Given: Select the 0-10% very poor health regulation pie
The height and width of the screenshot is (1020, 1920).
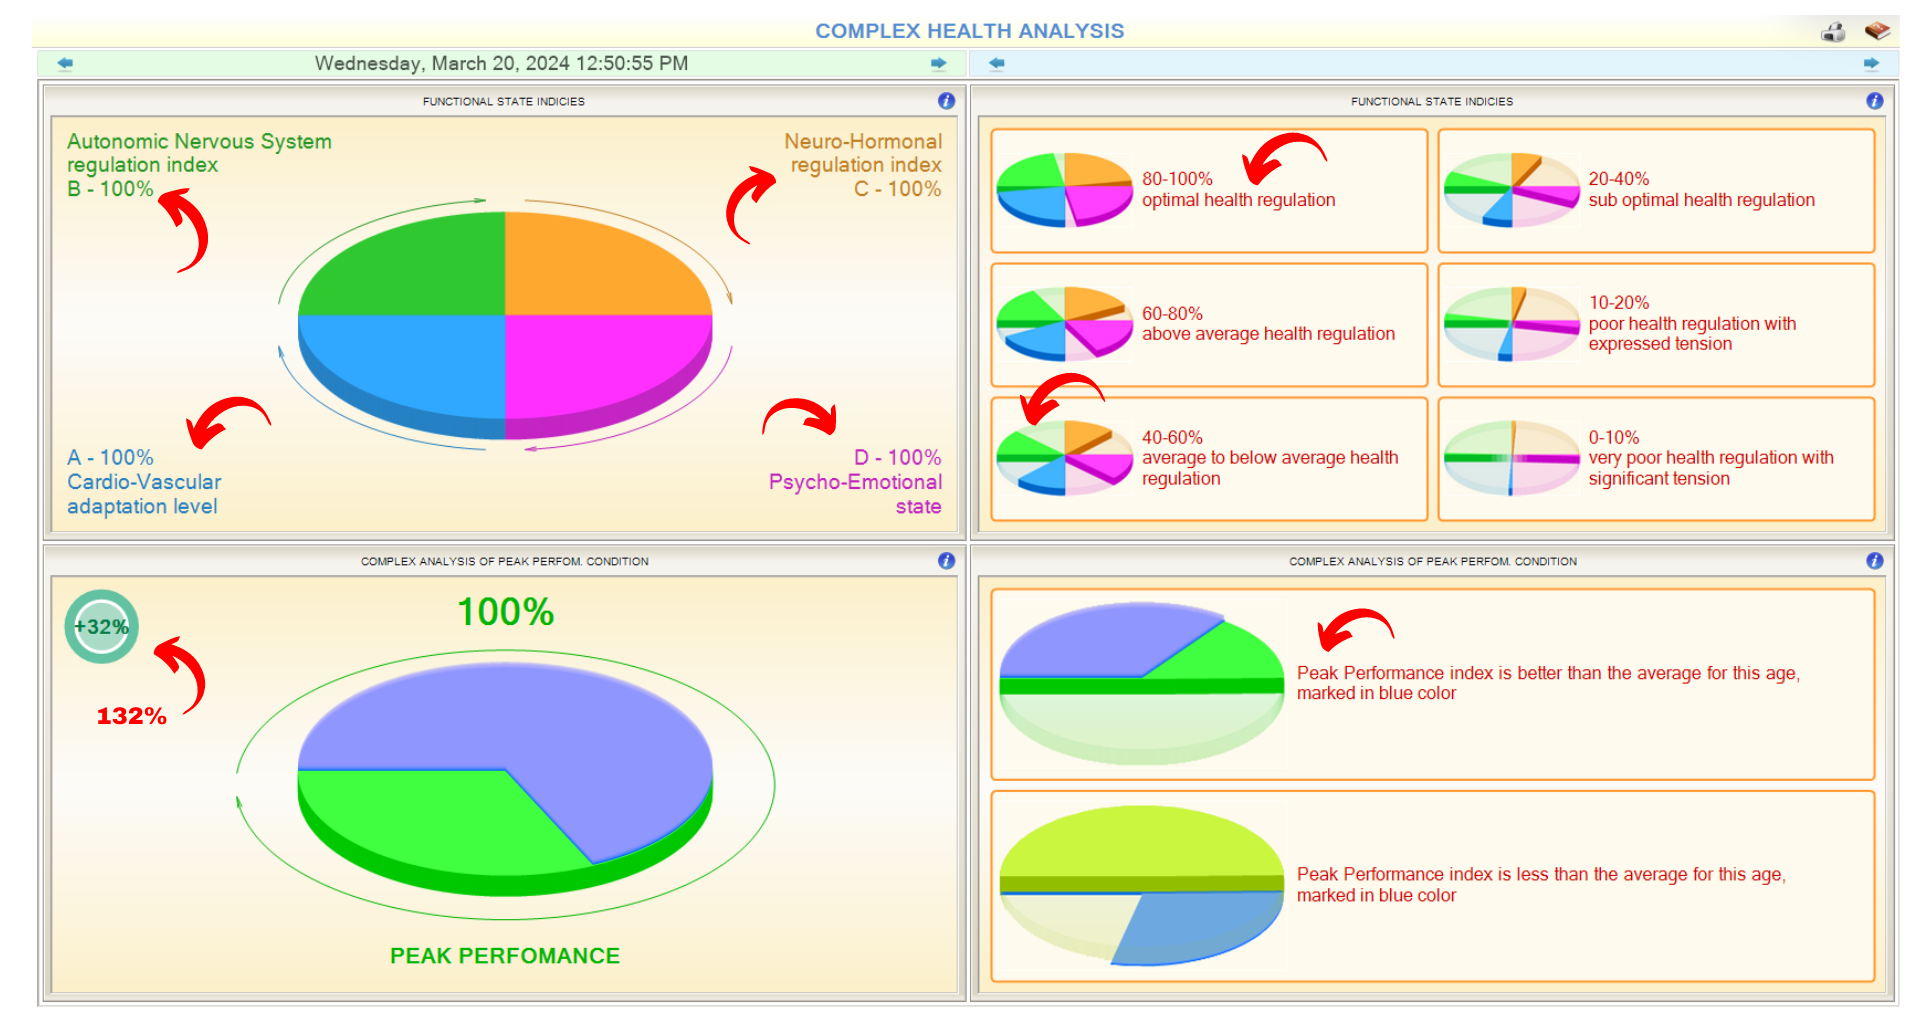Looking at the screenshot, I should pyautogui.click(x=1511, y=458).
